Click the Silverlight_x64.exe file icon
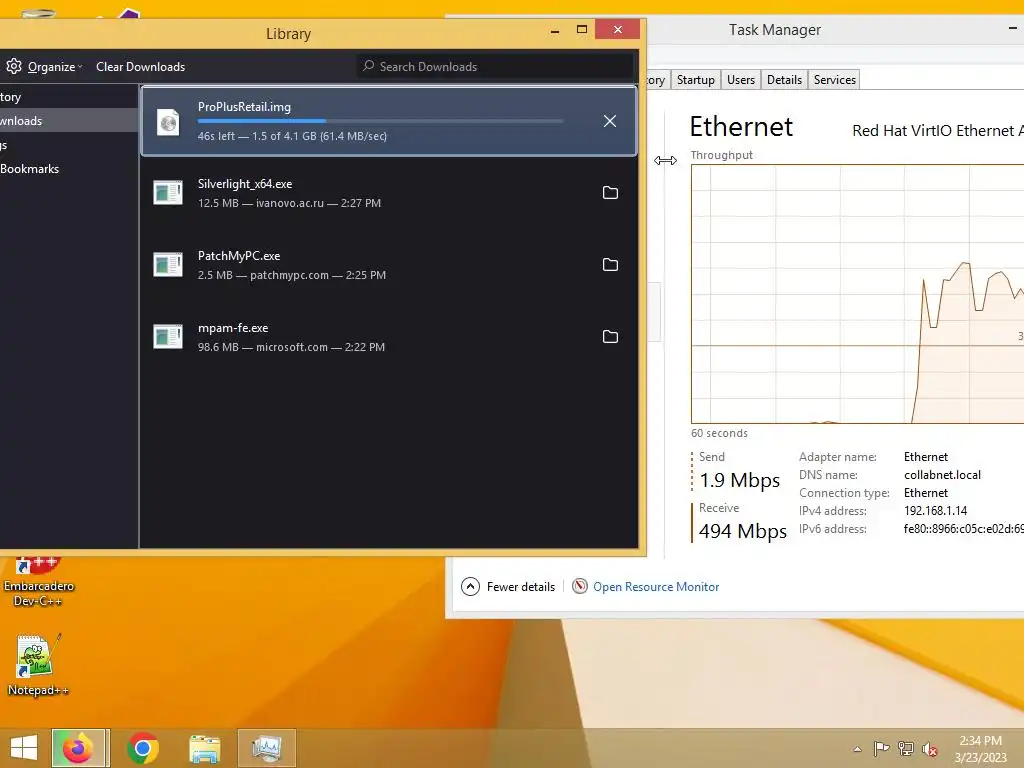Screen dimensions: 1024x768 click(x=168, y=193)
